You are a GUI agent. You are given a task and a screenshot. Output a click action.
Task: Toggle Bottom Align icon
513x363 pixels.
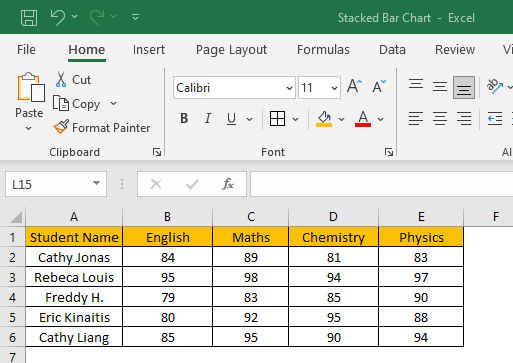[464, 87]
